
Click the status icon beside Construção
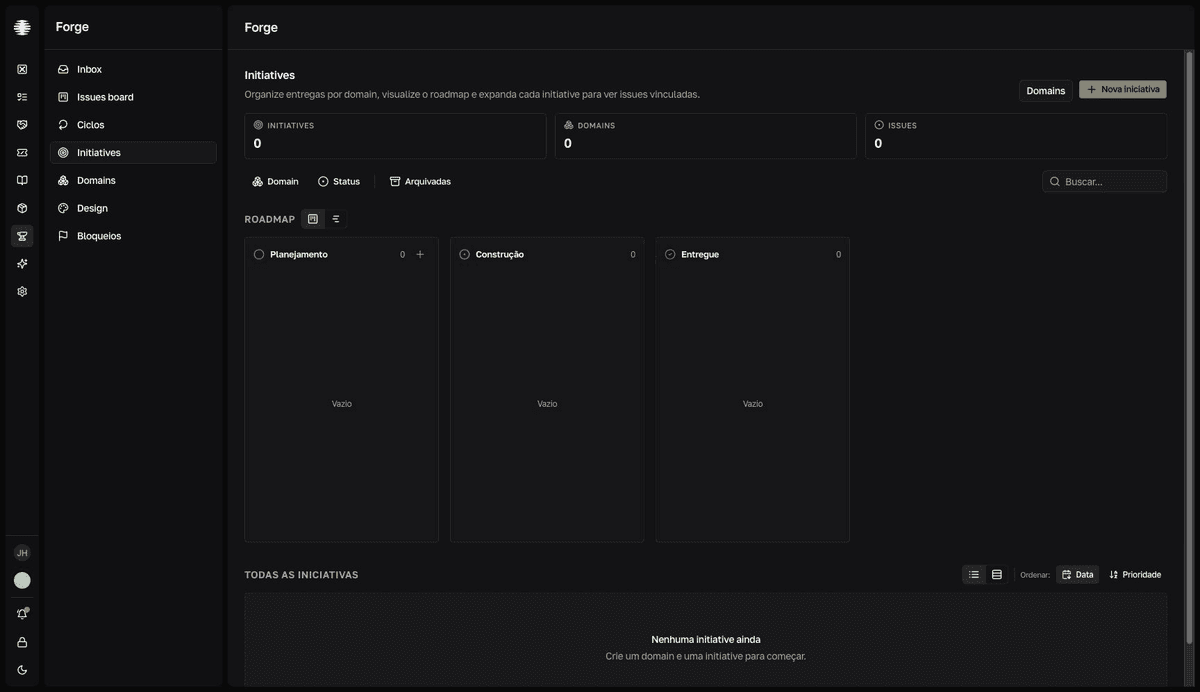(464, 254)
